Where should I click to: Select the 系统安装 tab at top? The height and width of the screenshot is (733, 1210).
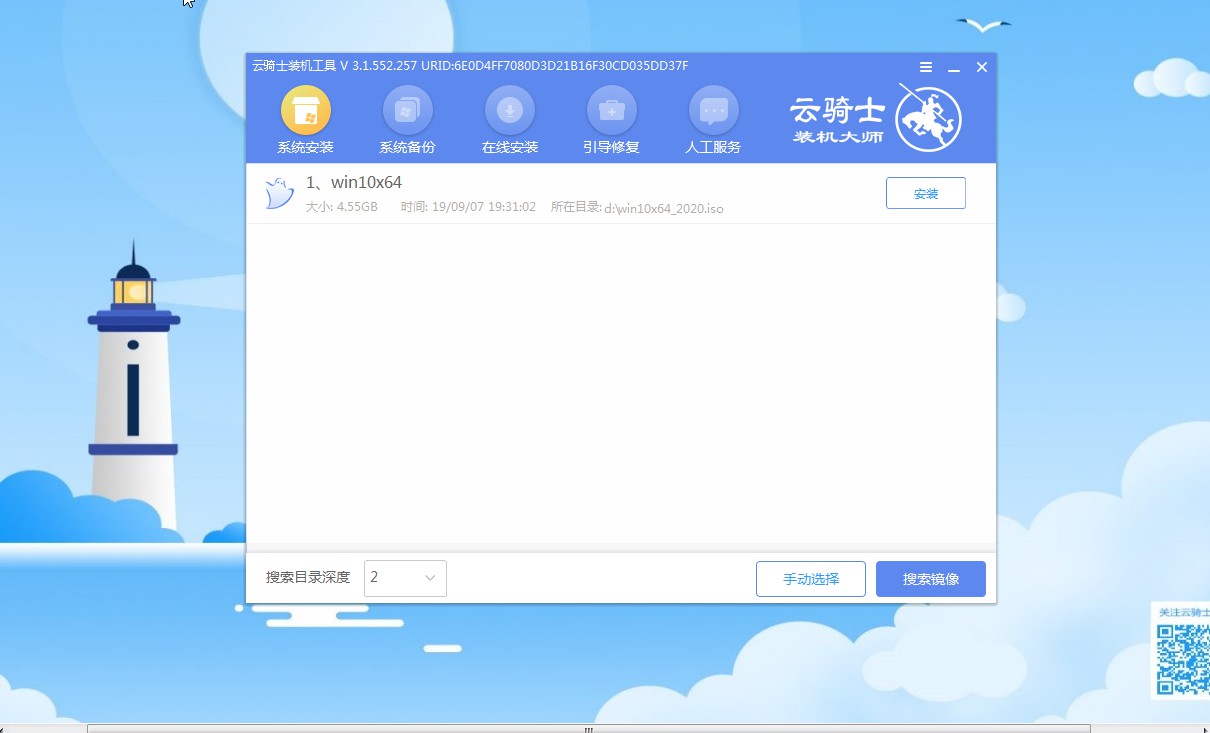pyautogui.click(x=305, y=118)
